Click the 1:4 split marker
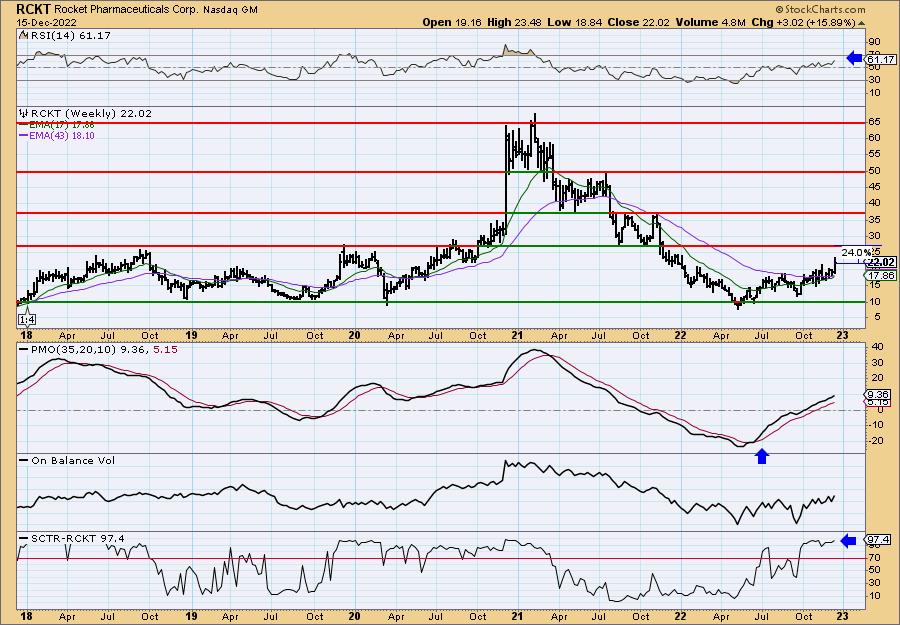 [25, 319]
